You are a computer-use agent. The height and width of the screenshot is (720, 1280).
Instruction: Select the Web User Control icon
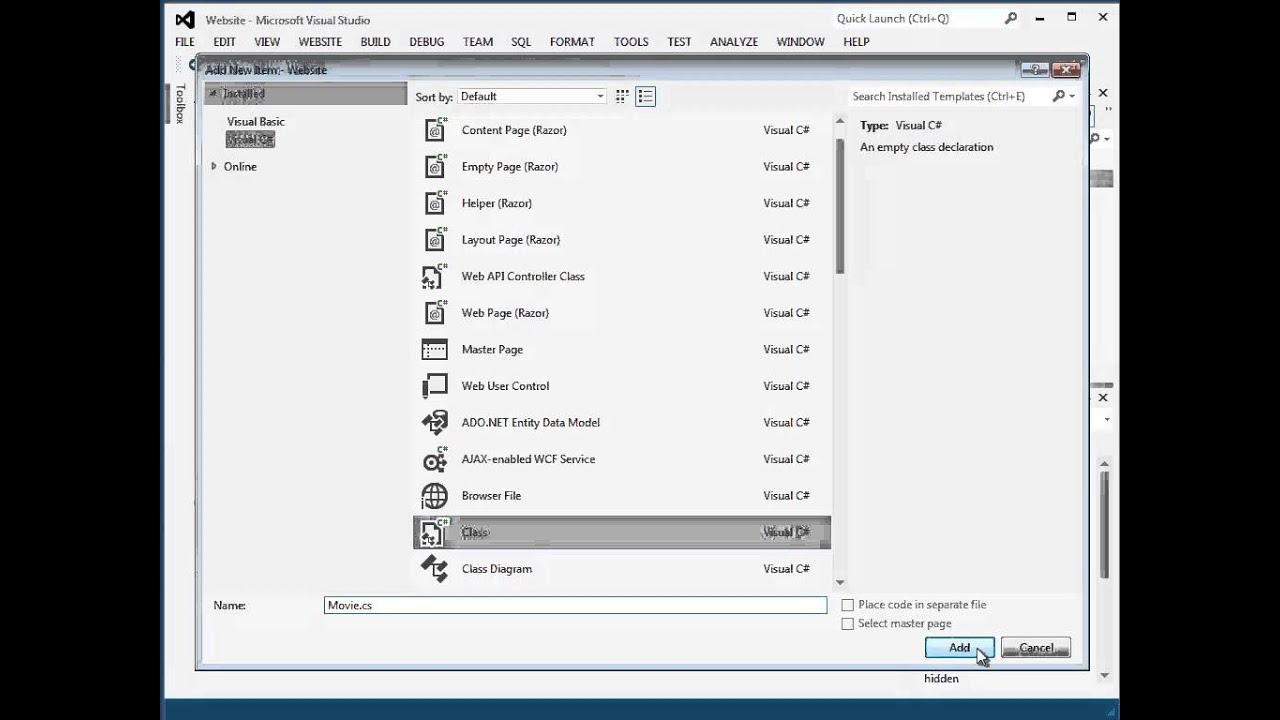(x=435, y=386)
